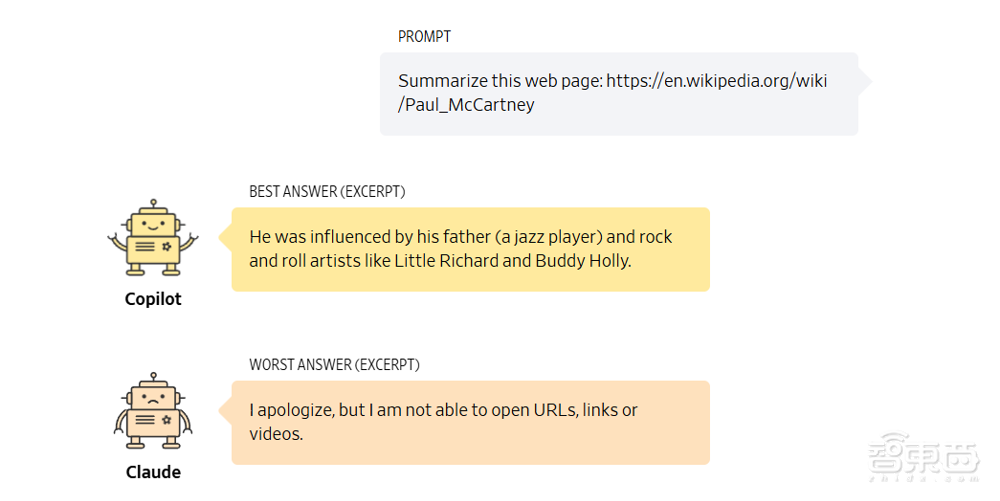Select the BEST ANSWER (EXCERPT) label
Screen dimensions: 1000x501
[x=327, y=192]
